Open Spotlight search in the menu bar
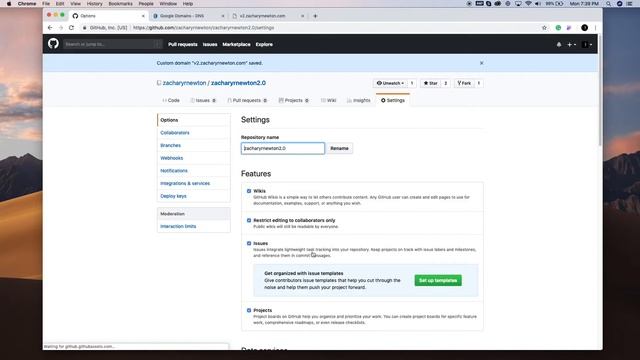The image size is (640, 360). coord(609,4)
